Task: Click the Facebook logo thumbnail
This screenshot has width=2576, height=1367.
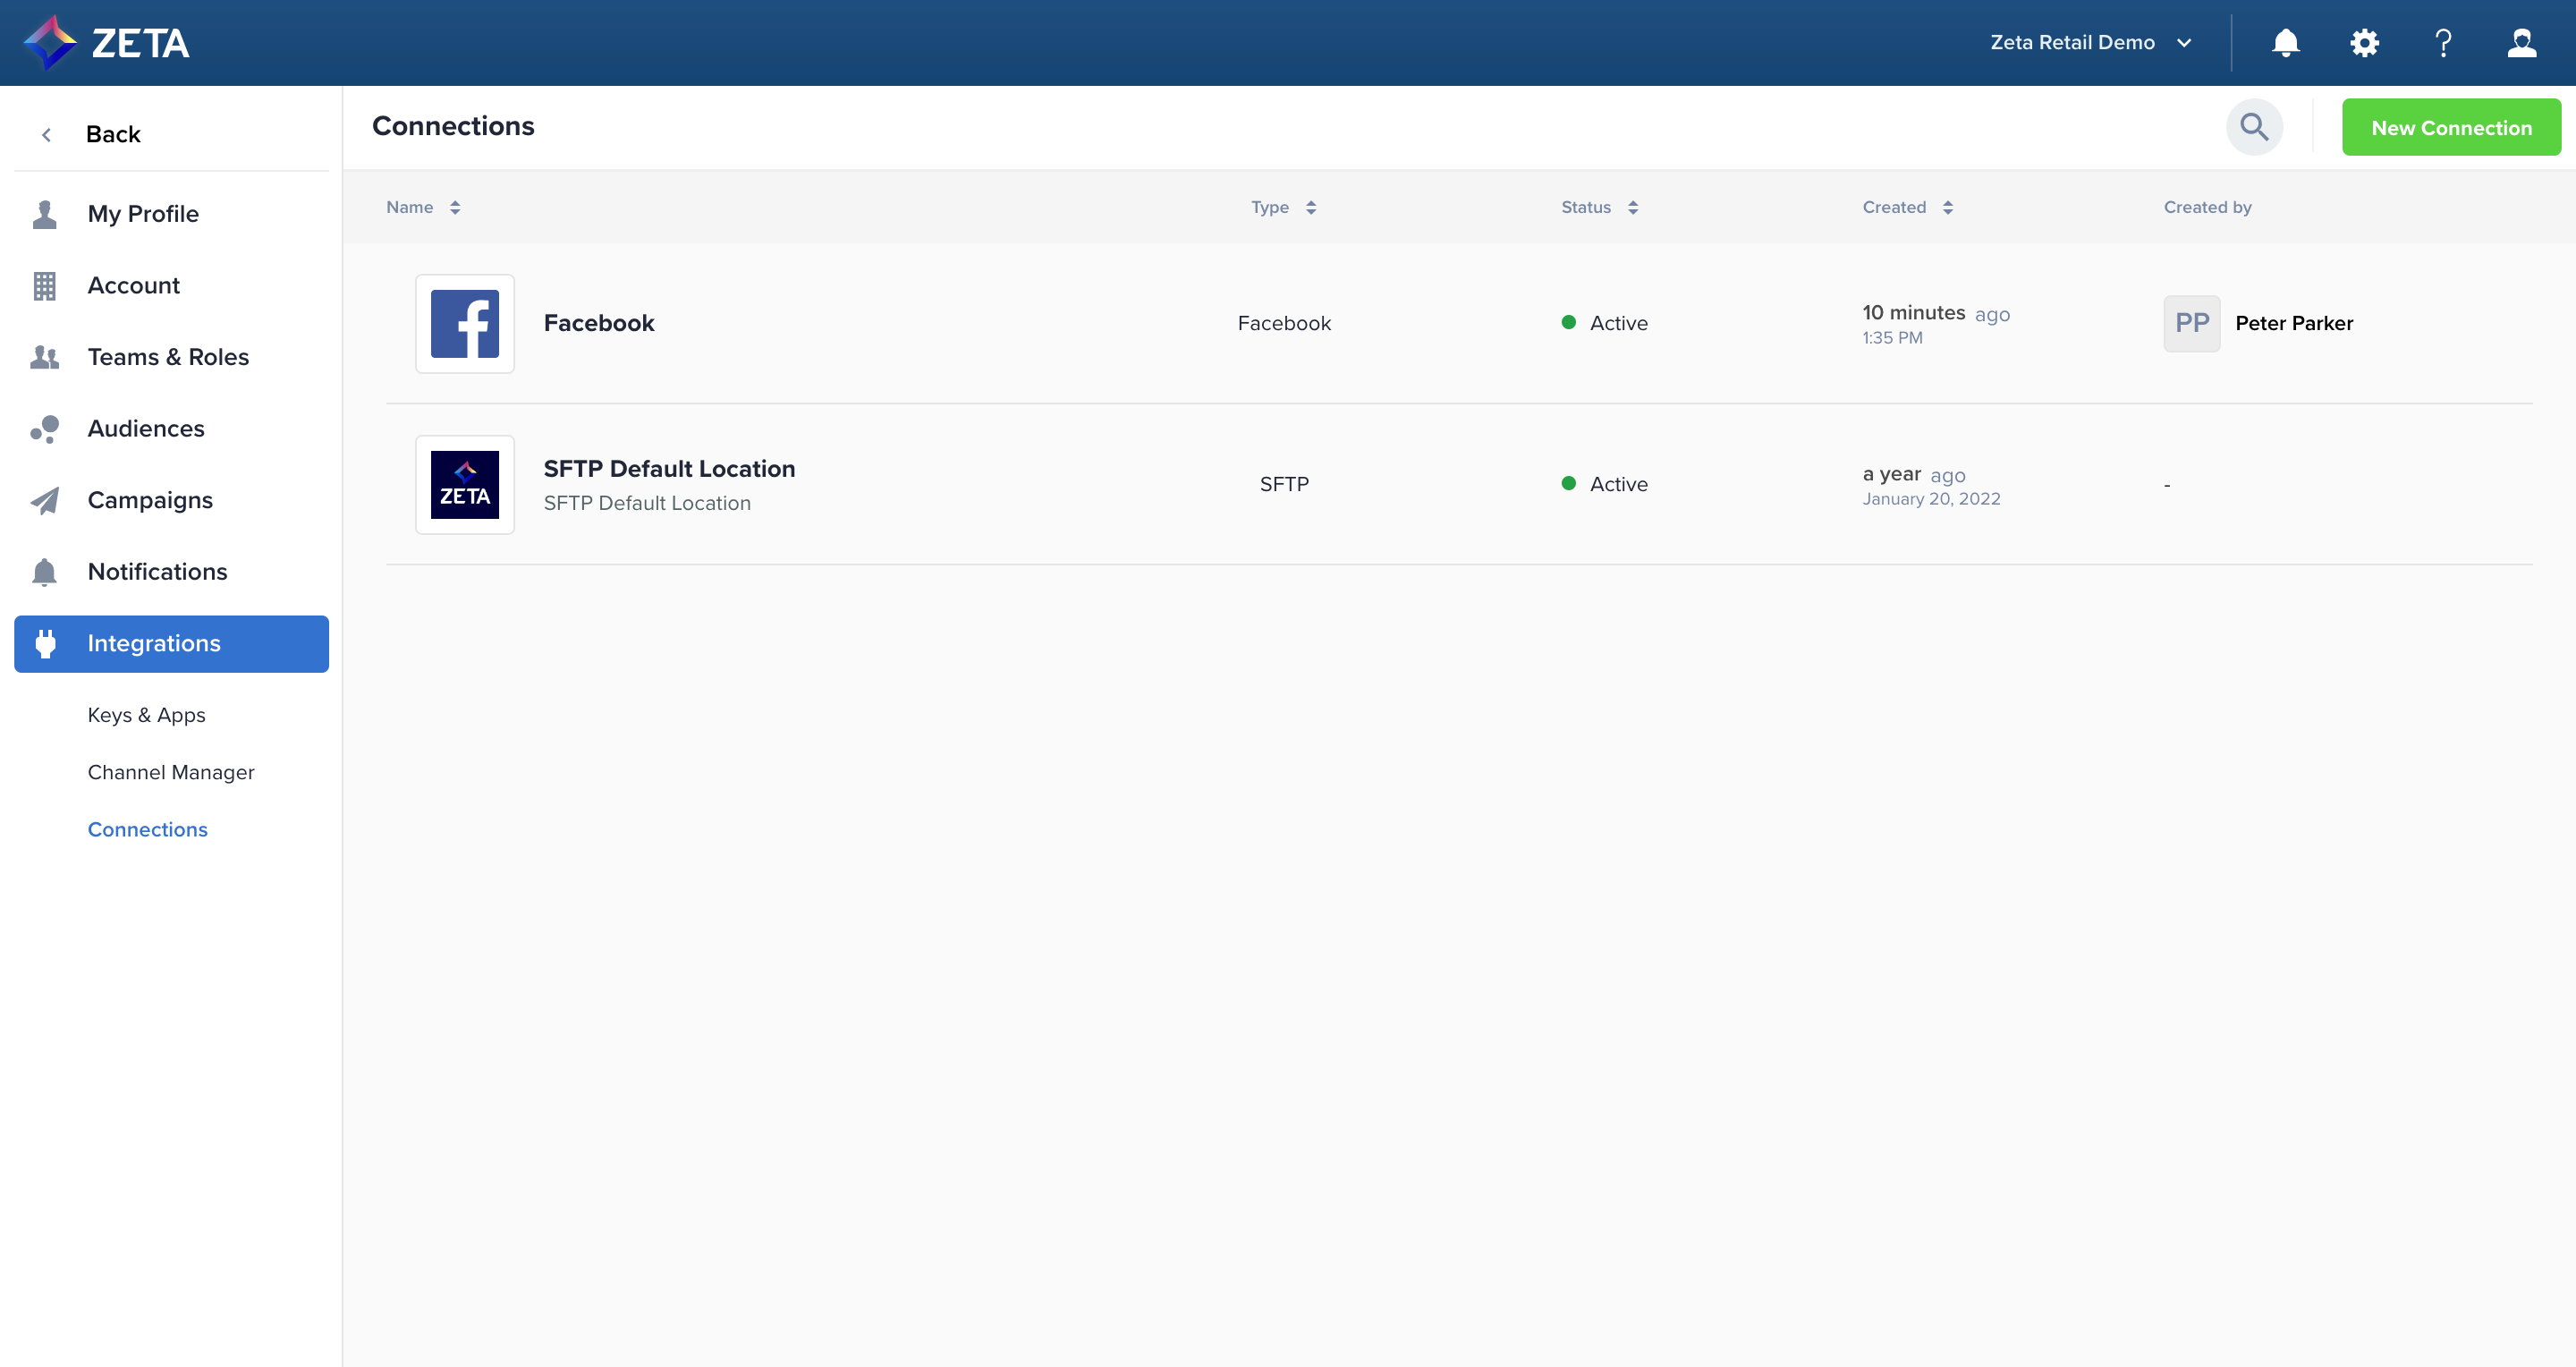Action: pos(465,324)
